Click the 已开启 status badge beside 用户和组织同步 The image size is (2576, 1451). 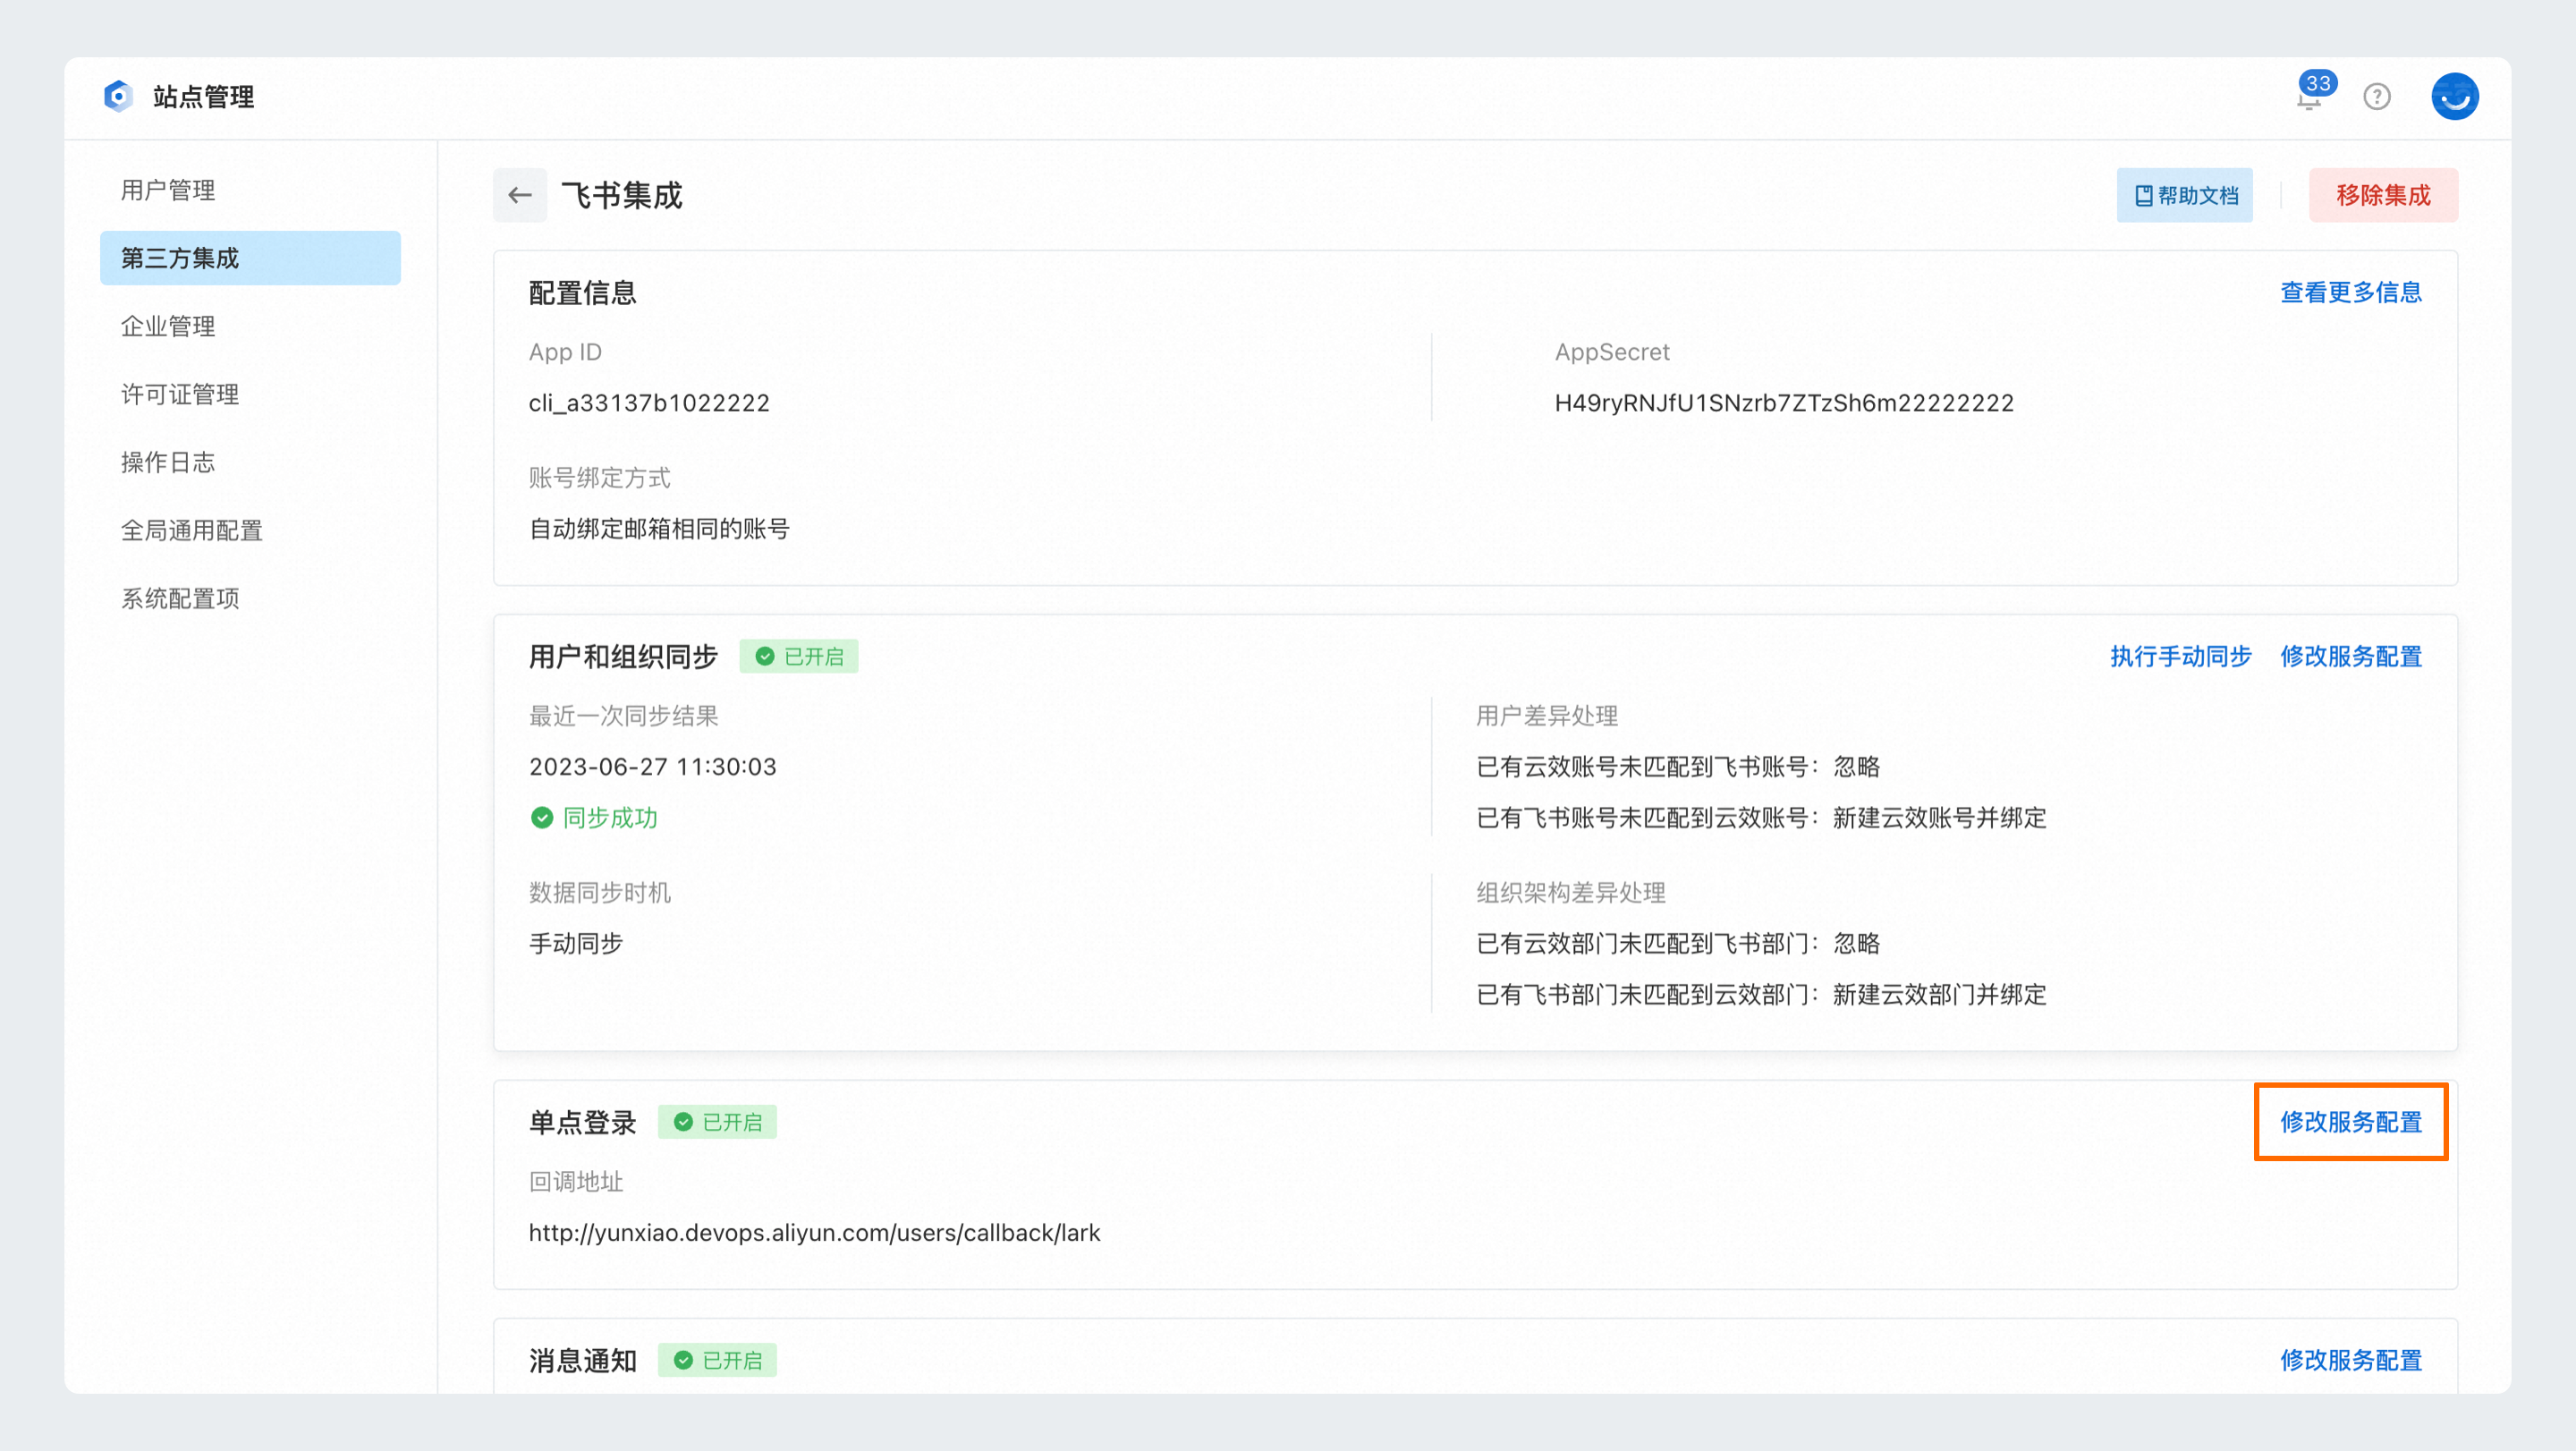pyautogui.click(x=799, y=656)
